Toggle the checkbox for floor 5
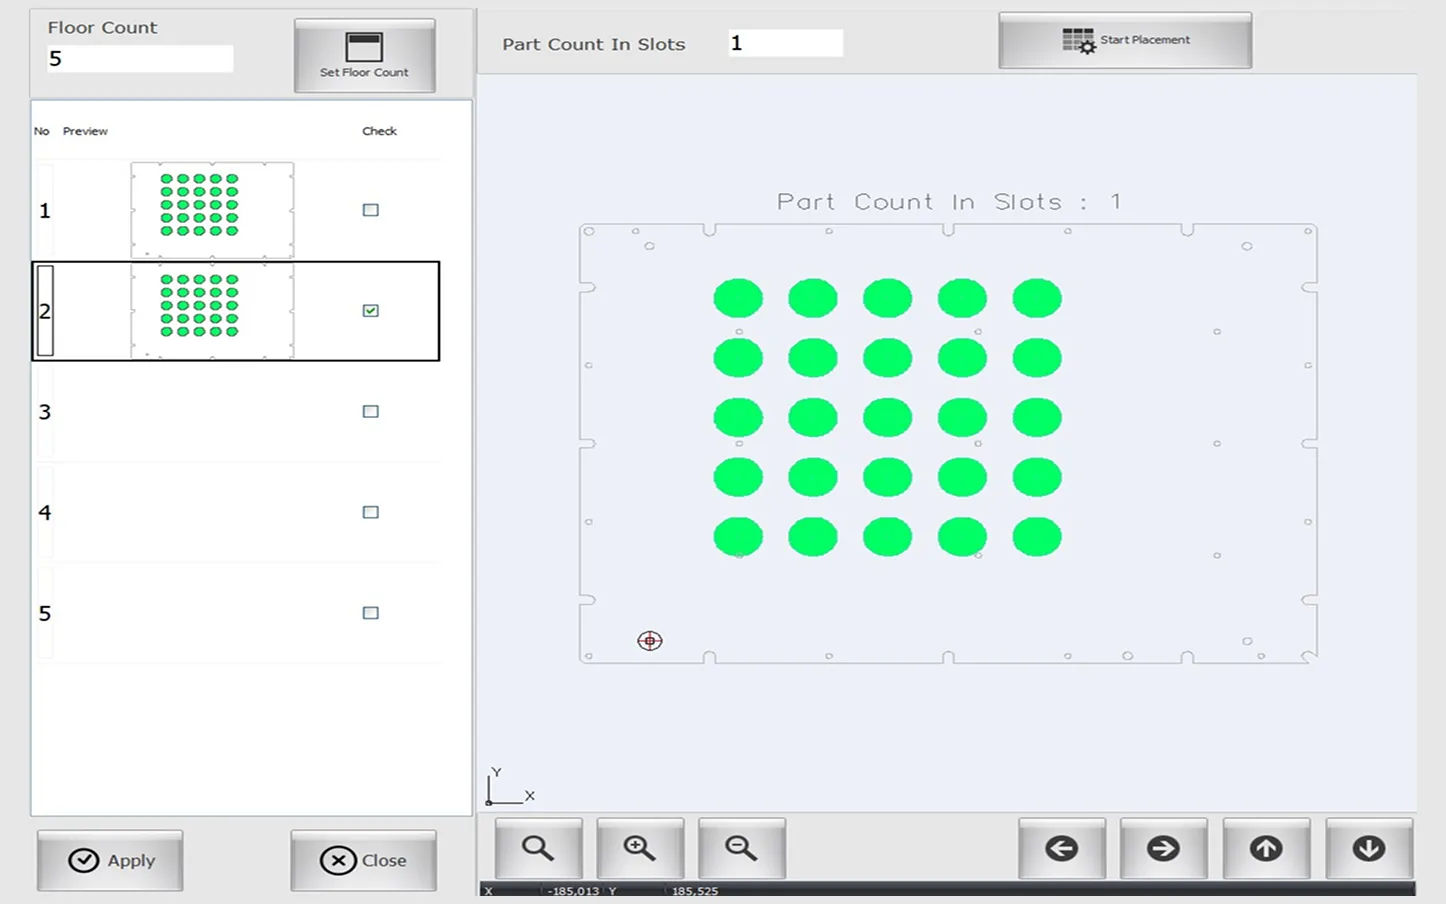 (371, 613)
